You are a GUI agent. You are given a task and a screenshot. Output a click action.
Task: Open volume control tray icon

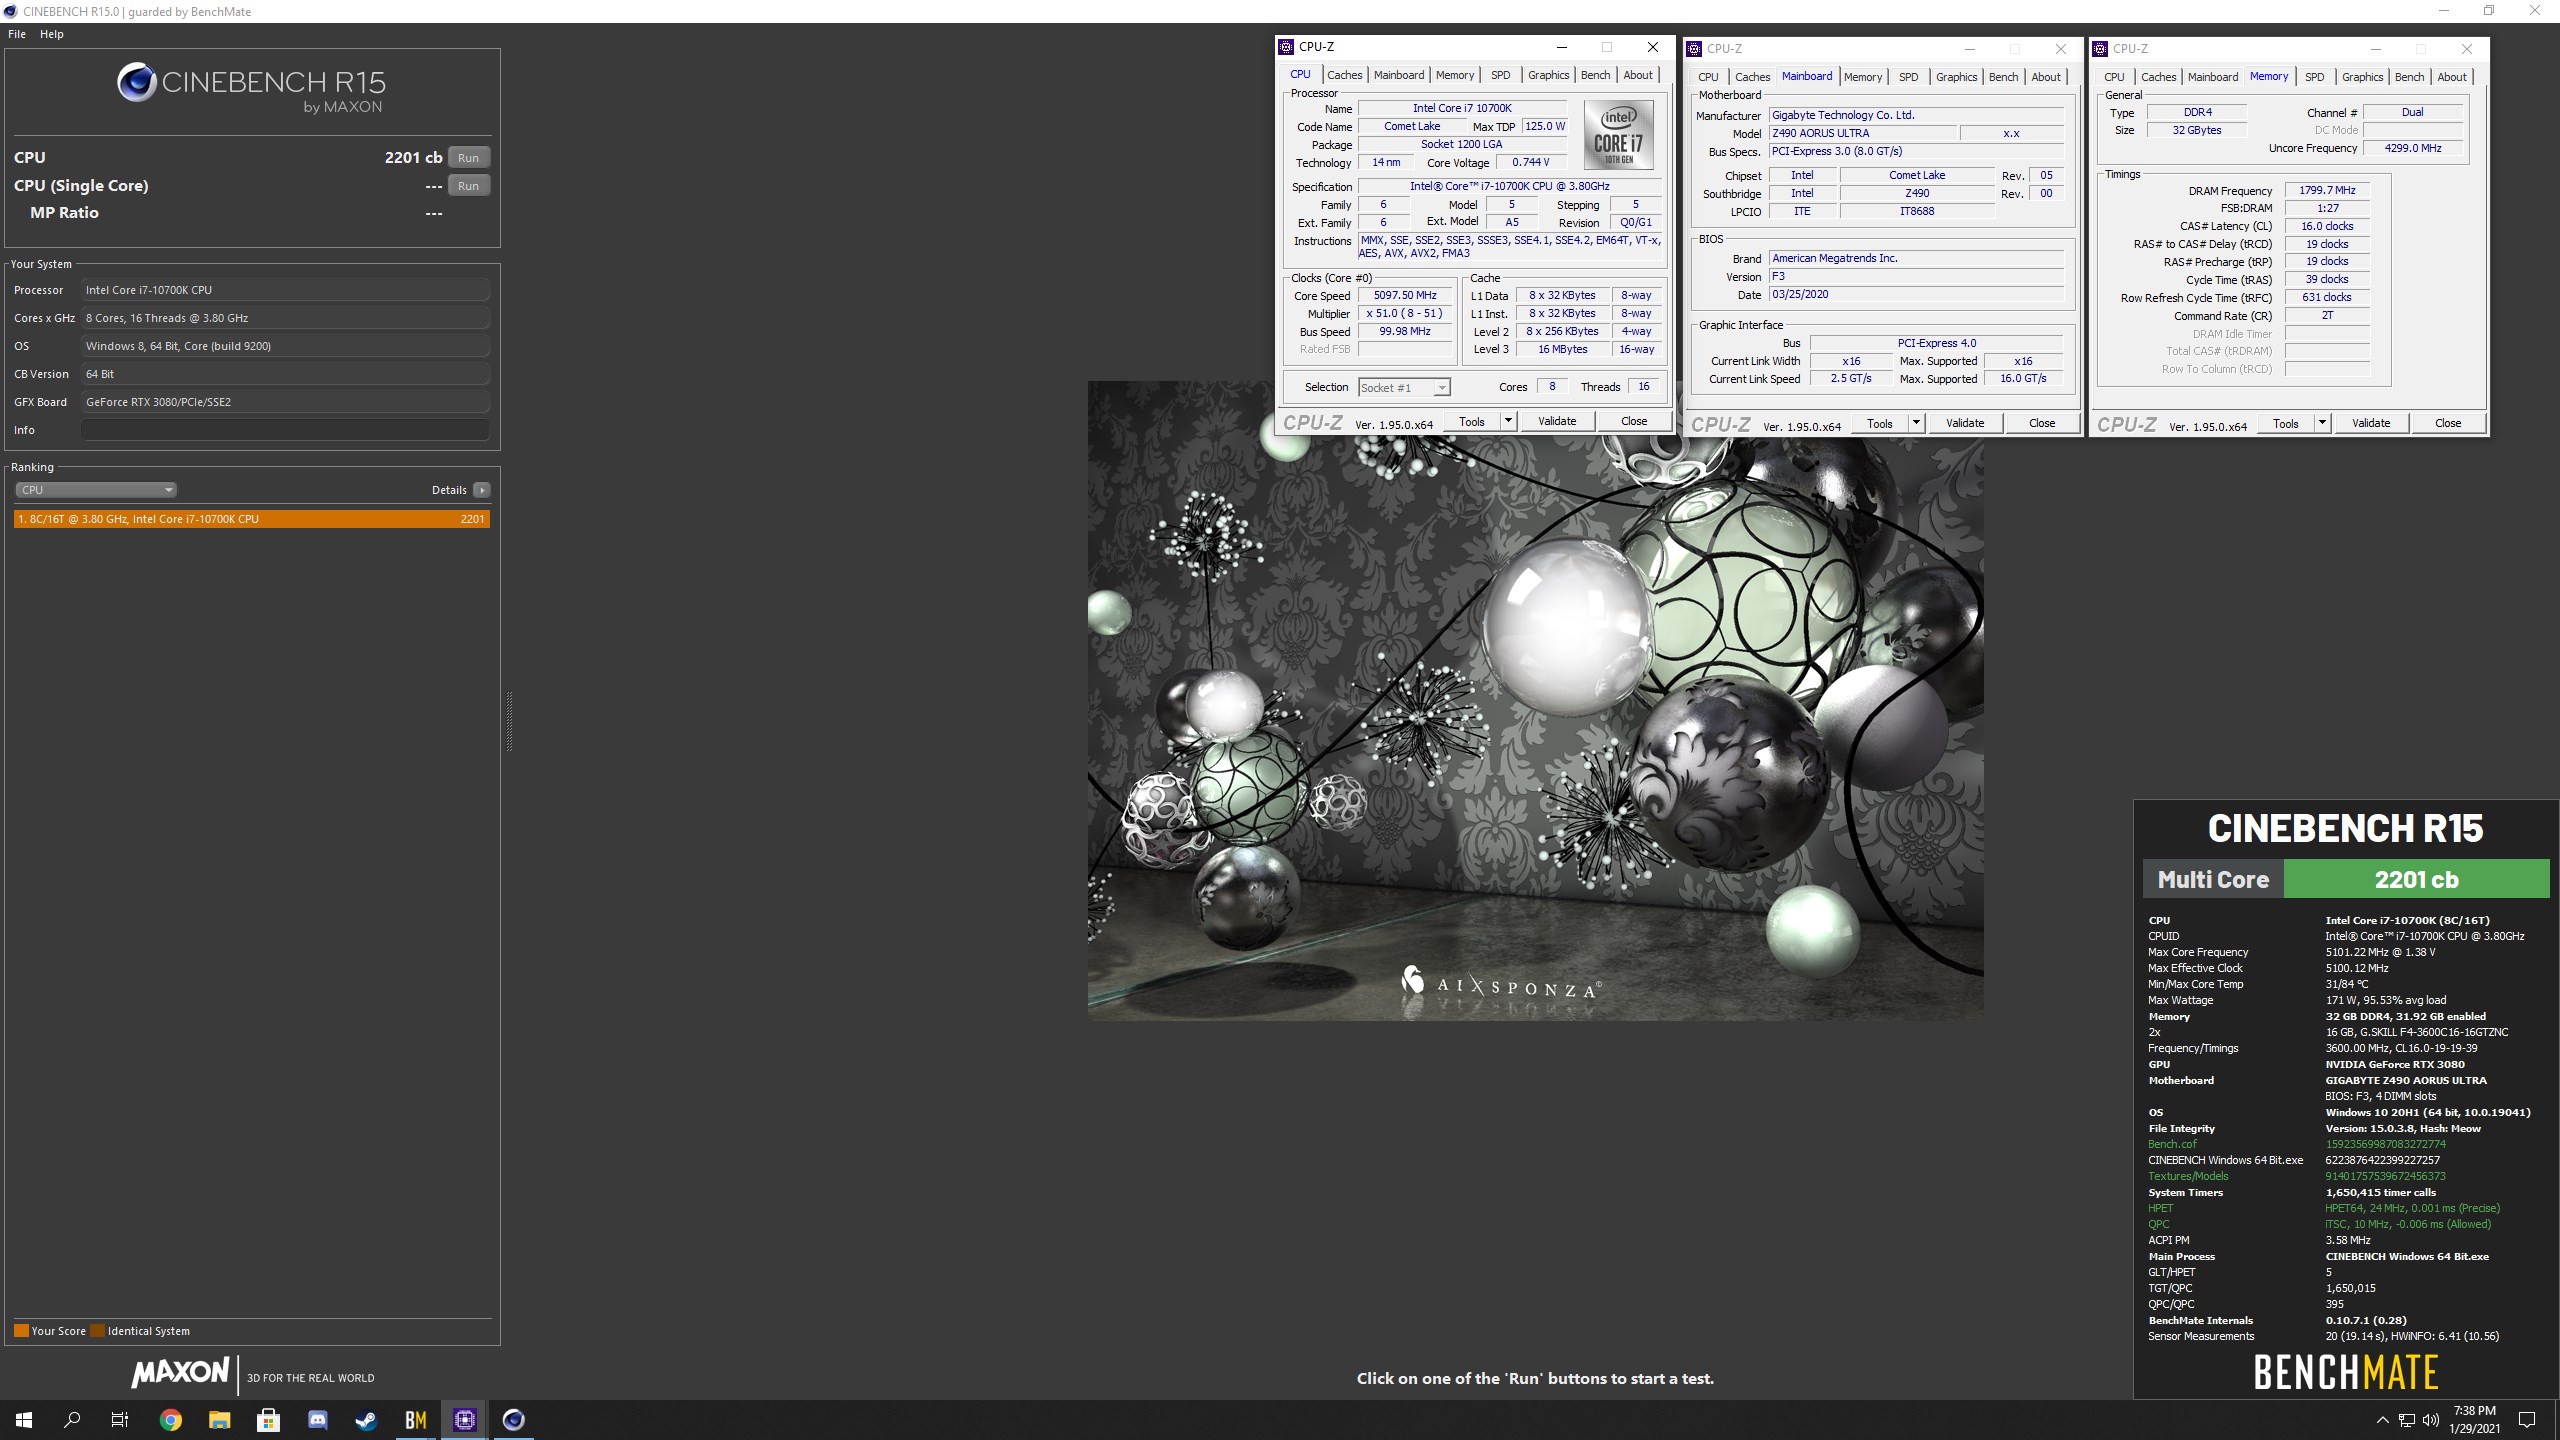pyautogui.click(x=2431, y=1419)
